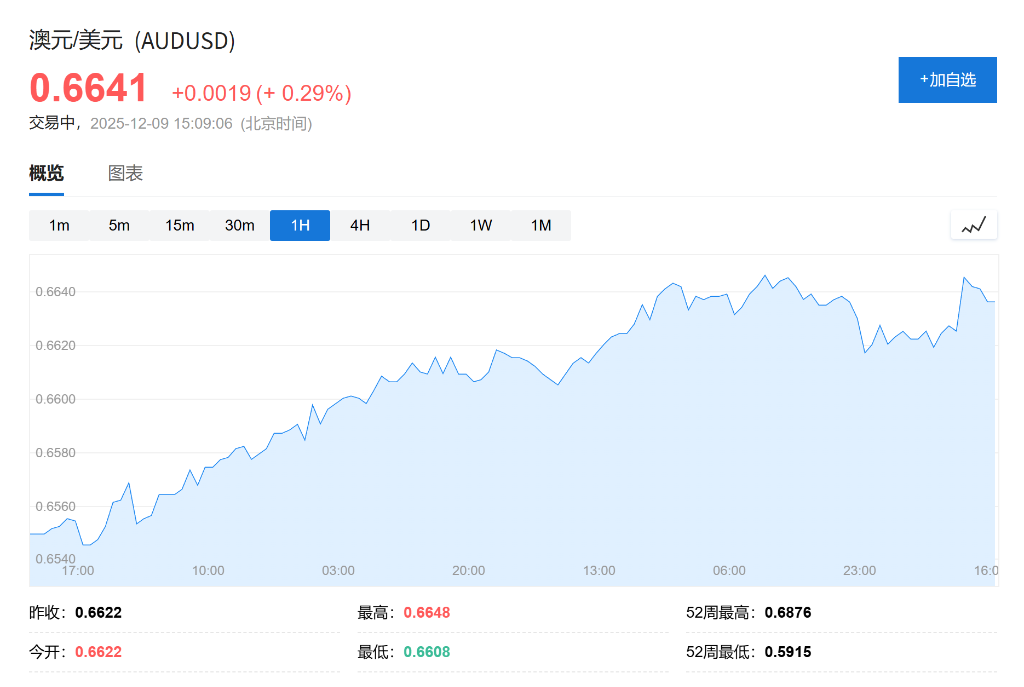Click the 最低 value 0.6608

coord(427,652)
